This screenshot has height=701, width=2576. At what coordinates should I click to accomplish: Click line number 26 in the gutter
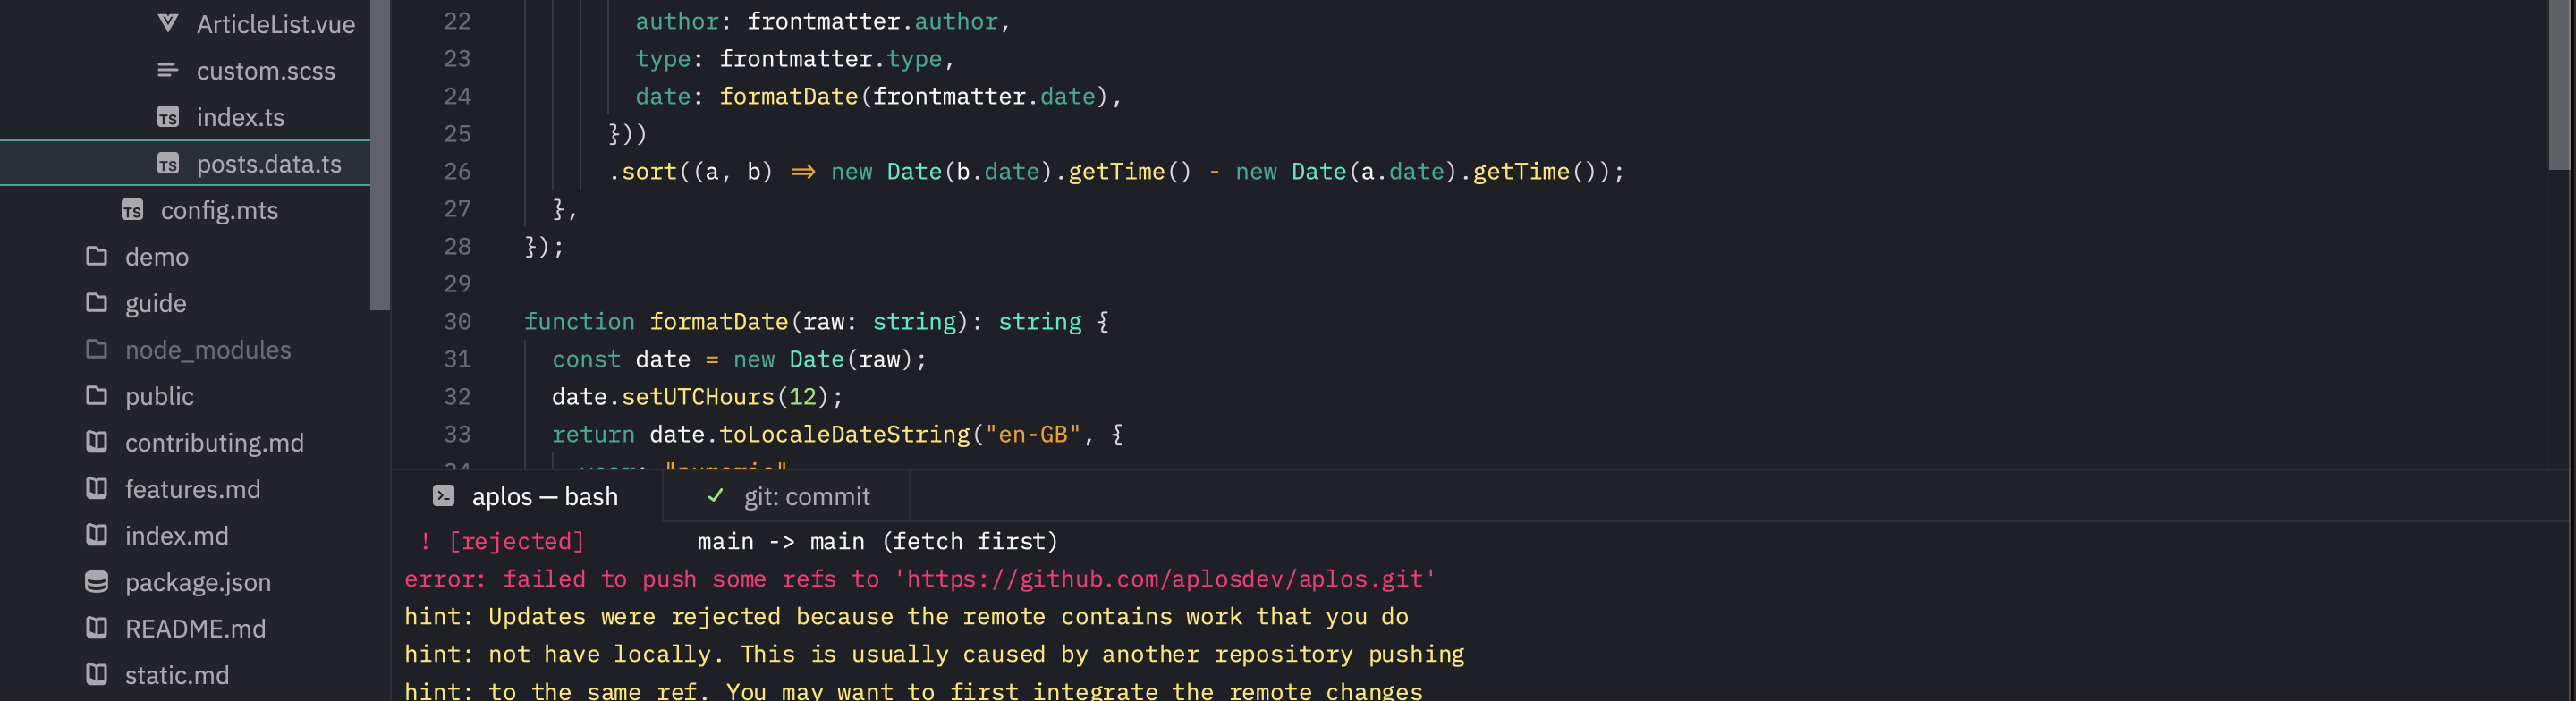tap(457, 171)
